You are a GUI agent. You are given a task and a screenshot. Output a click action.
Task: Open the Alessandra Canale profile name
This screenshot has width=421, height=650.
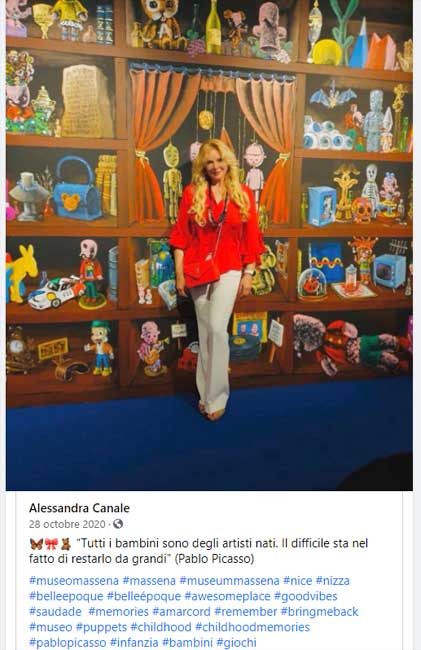tap(79, 508)
